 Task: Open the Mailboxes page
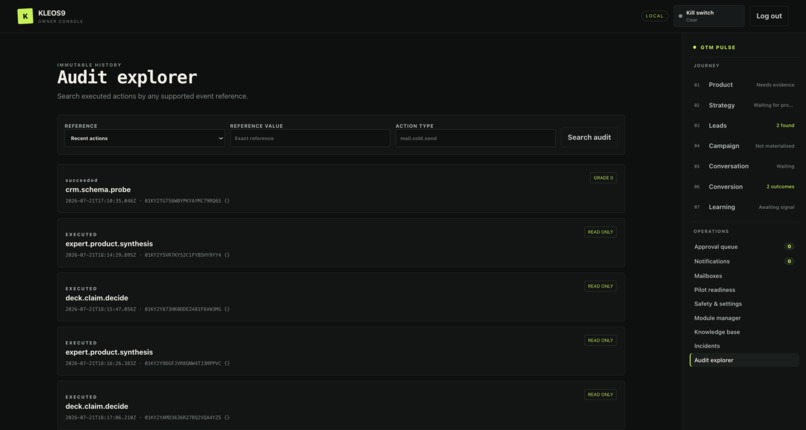744,276
